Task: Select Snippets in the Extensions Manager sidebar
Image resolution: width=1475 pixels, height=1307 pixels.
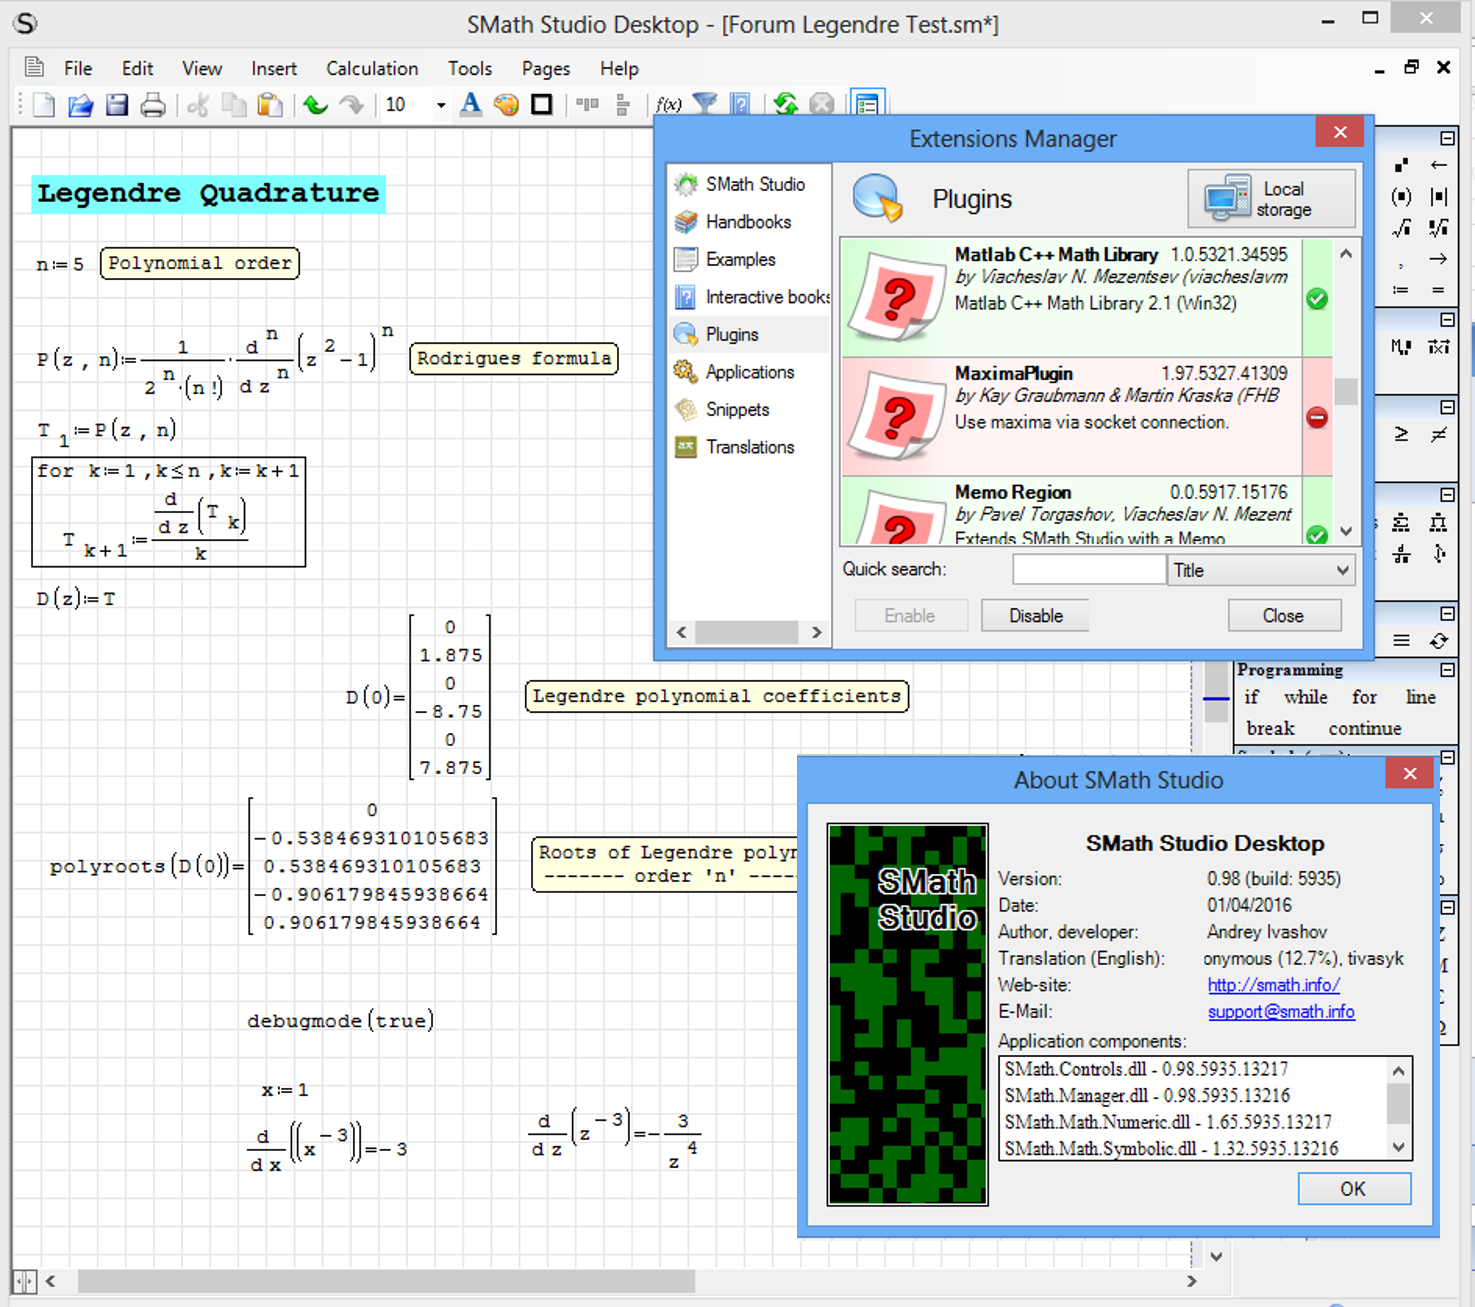Action: pos(737,409)
